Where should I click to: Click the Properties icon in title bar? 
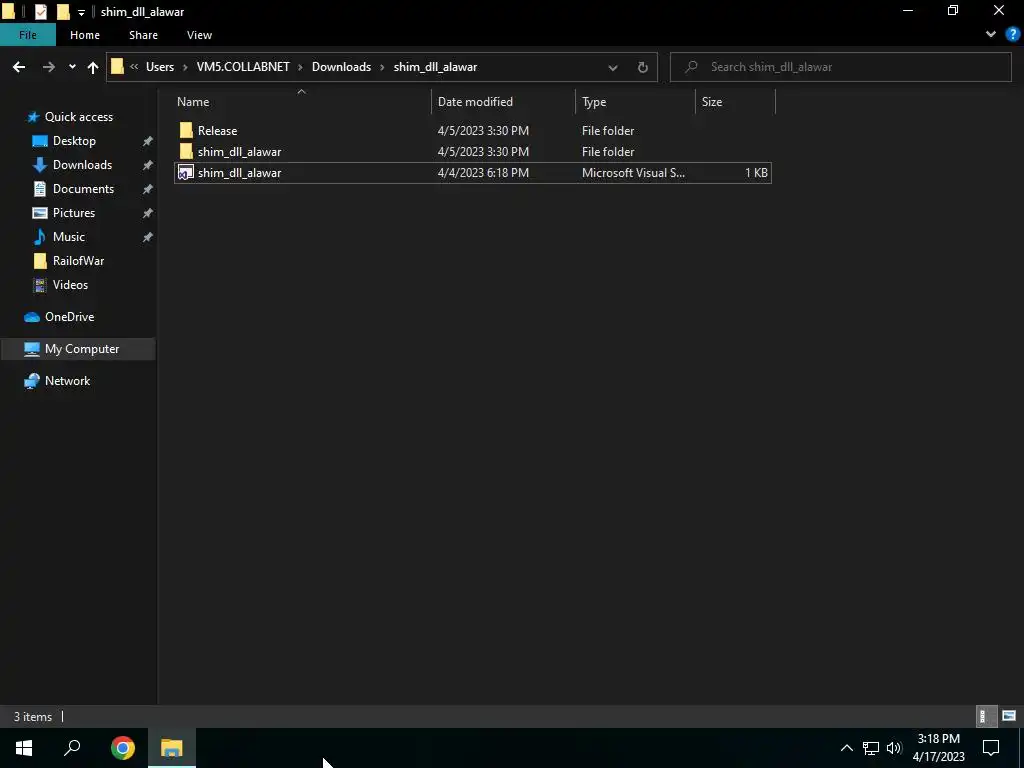click(x=40, y=12)
